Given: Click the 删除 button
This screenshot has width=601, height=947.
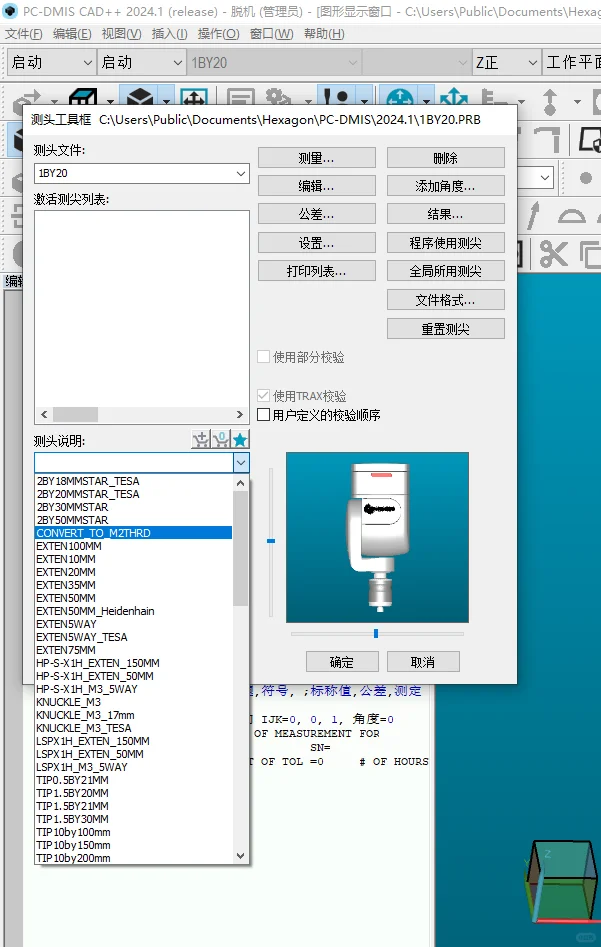Looking at the screenshot, I should (446, 158).
